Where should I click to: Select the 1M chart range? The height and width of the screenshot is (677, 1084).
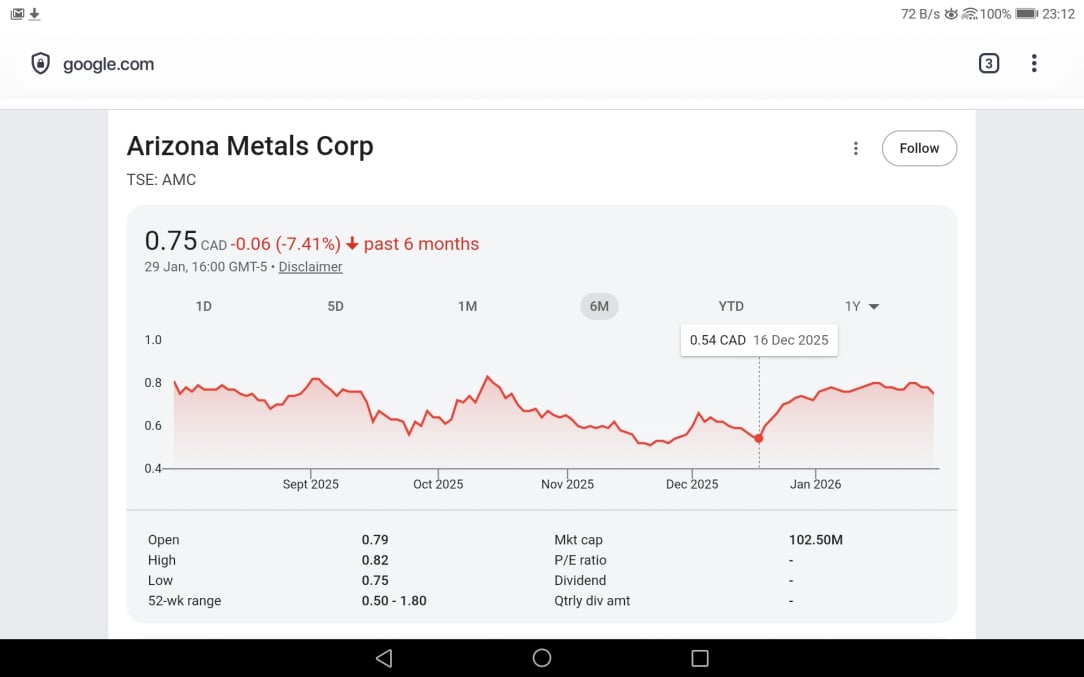pos(467,306)
